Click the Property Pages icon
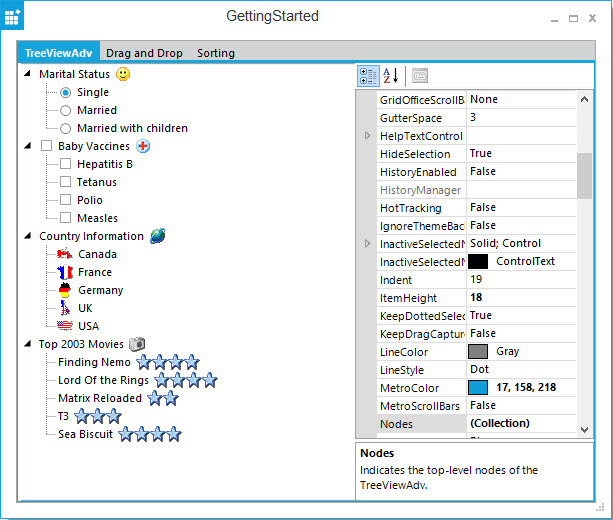 pyautogui.click(x=419, y=76)
